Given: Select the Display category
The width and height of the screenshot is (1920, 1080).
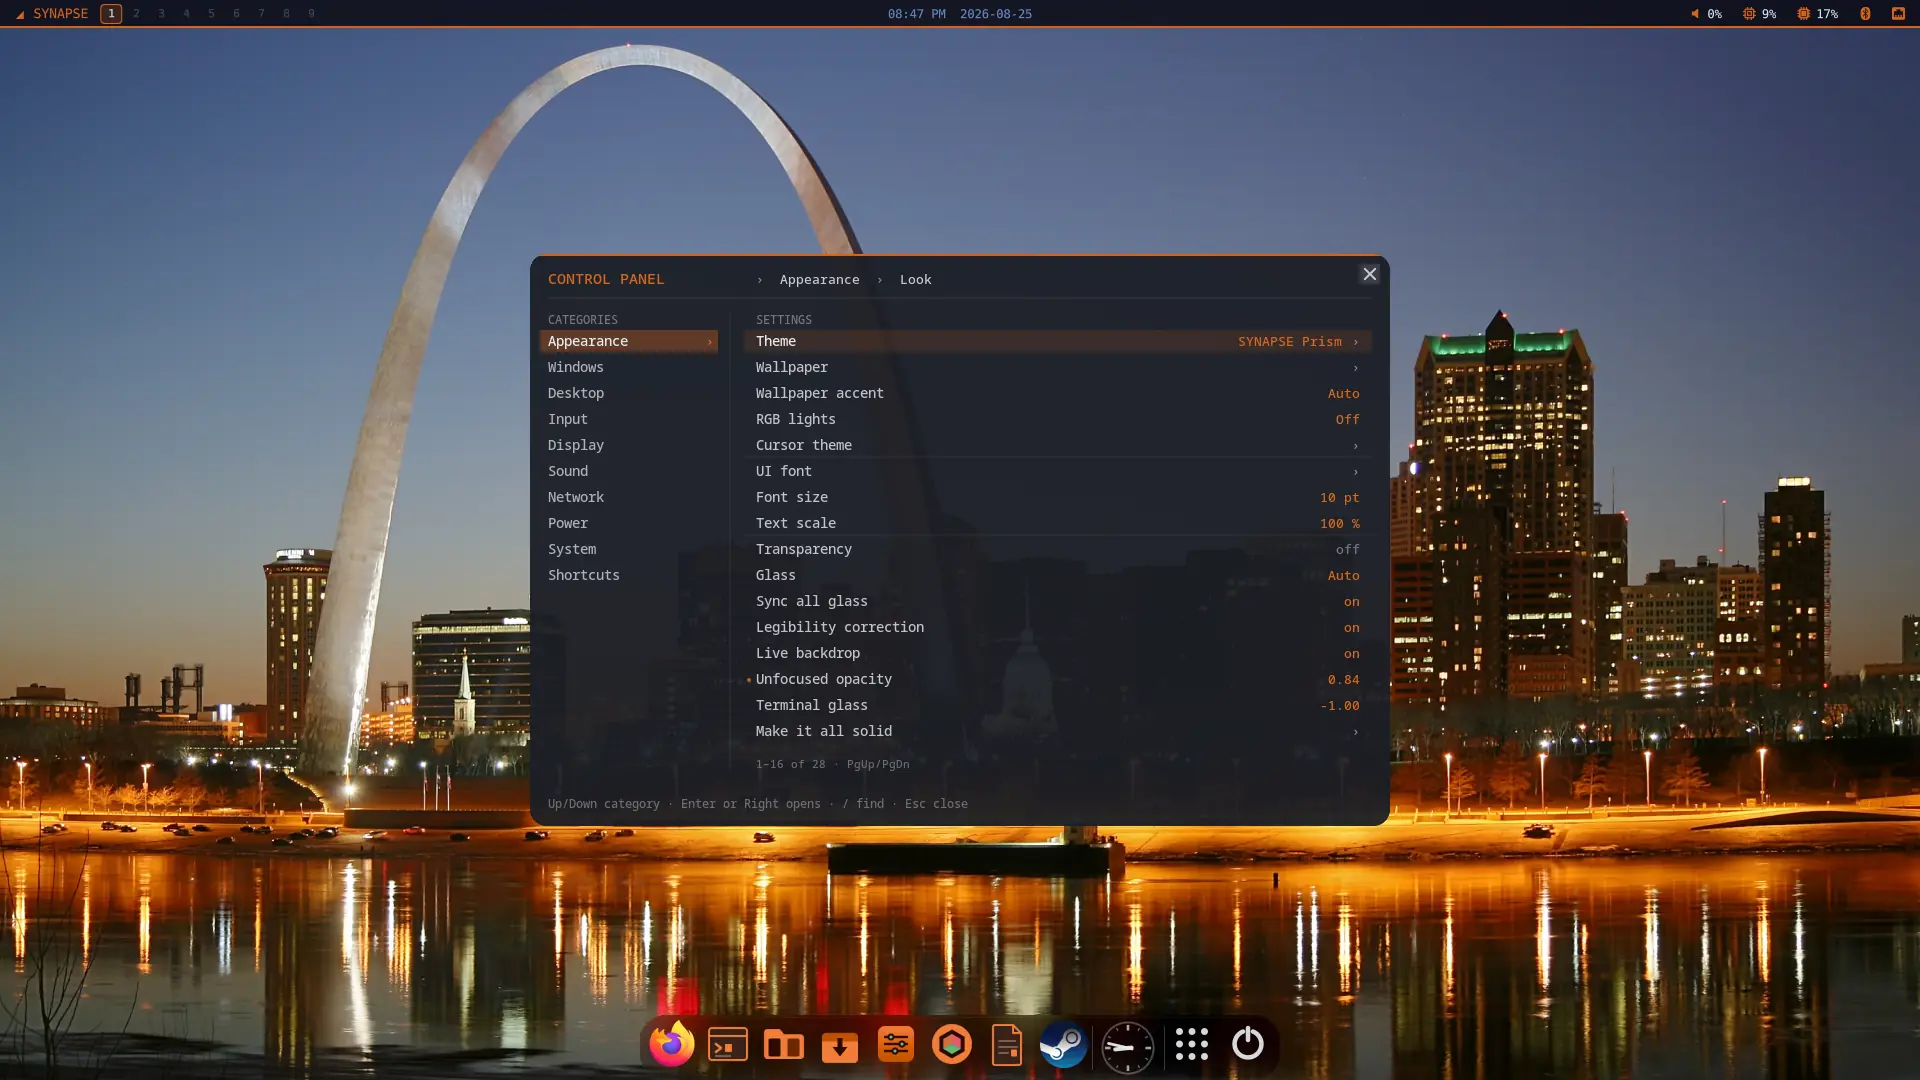Looking at the screenshot, I should tap(628, 445).
